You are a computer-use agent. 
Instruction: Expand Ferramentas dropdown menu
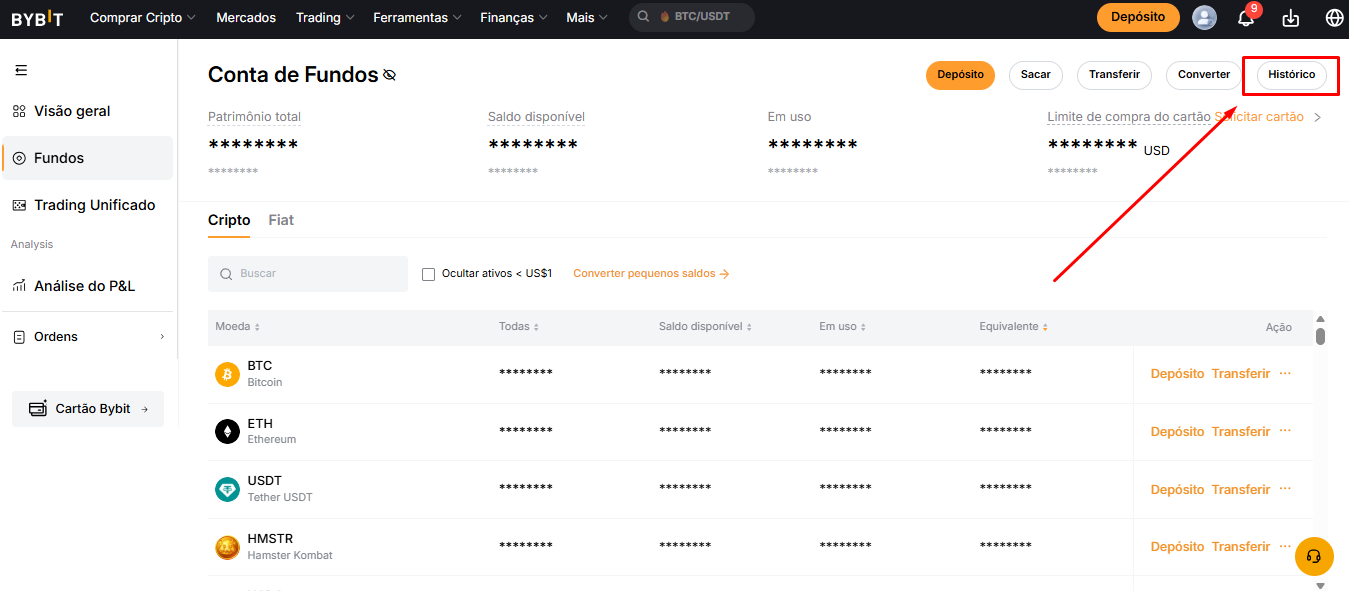pos(417,17)
